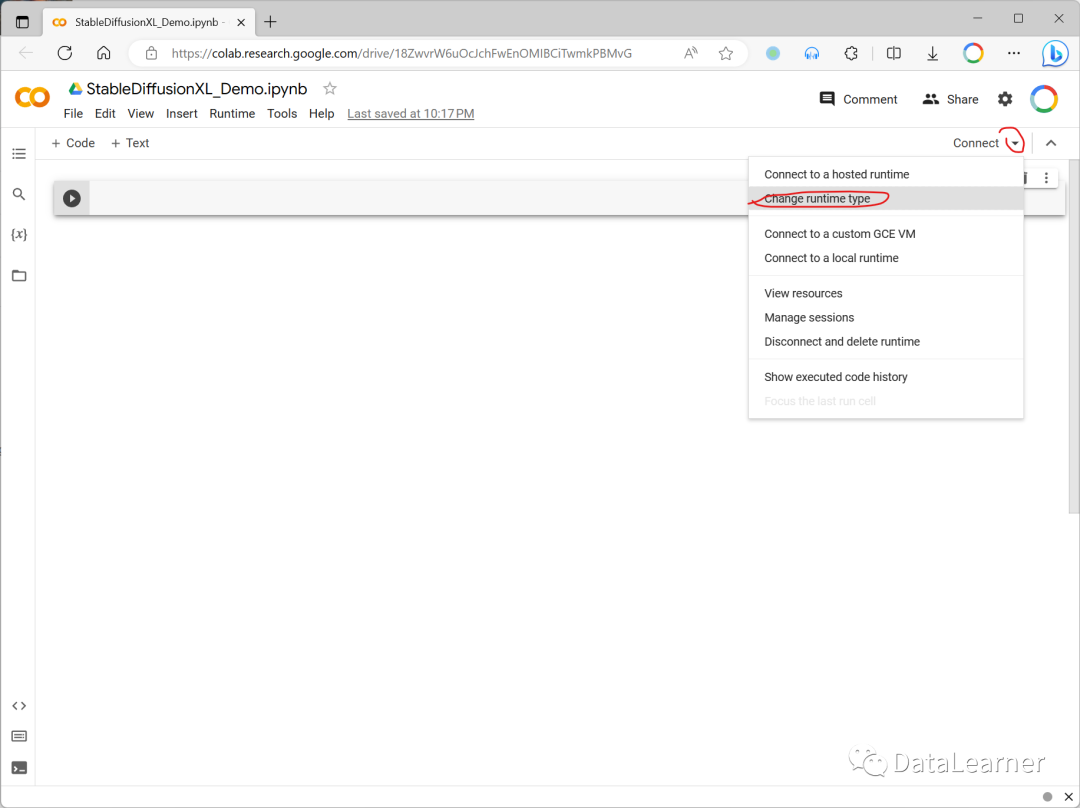Viewport: 1080px width, 808px height.
Task: Add this page to browser favorites
Action: 725,53
